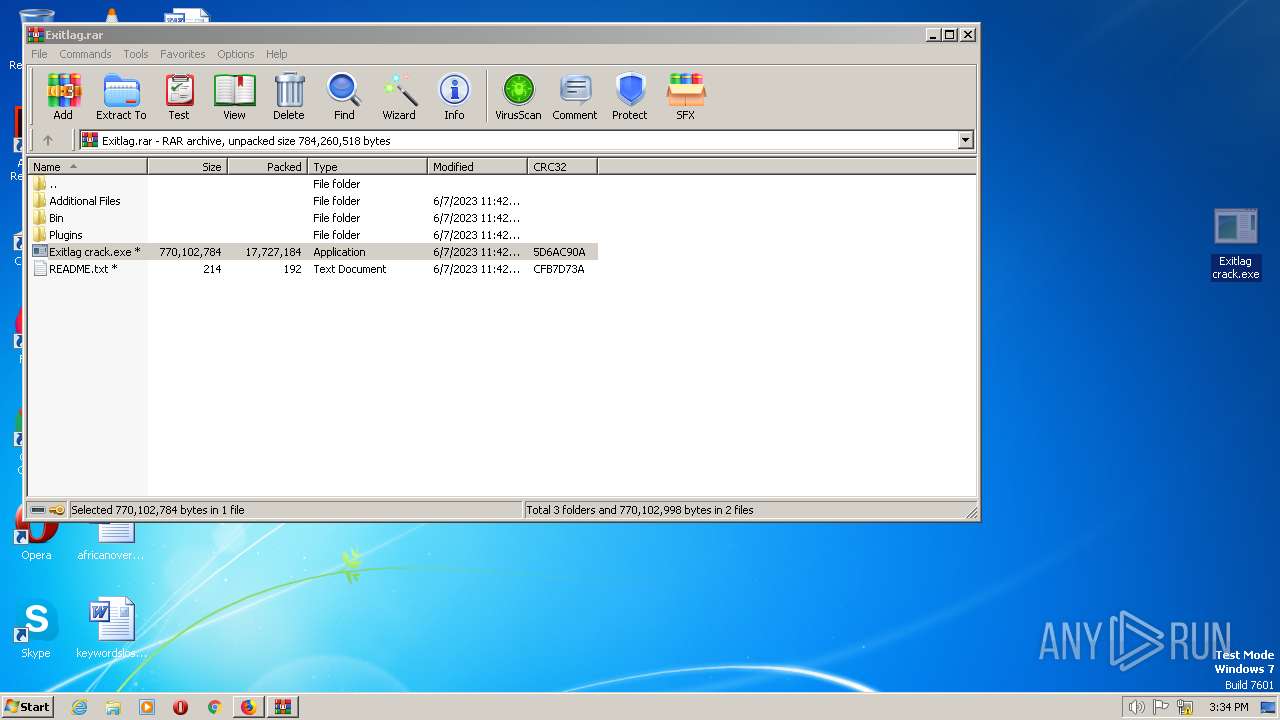Select the keywords Word document on desktop
The height and width of the screenshot is (720, 1280).
[111, 630]
